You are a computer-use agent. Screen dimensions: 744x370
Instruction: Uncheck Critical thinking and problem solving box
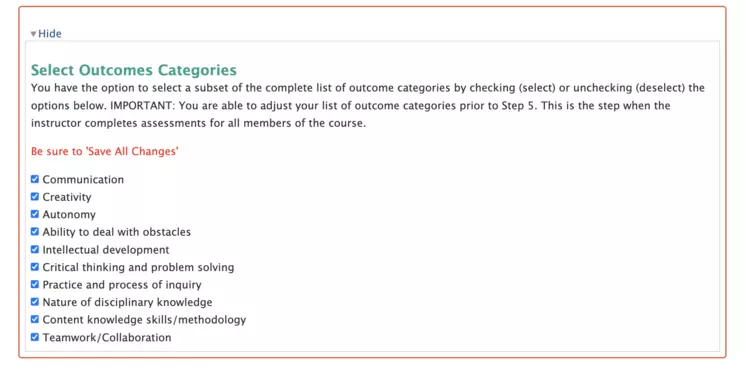tap(35, 267)
